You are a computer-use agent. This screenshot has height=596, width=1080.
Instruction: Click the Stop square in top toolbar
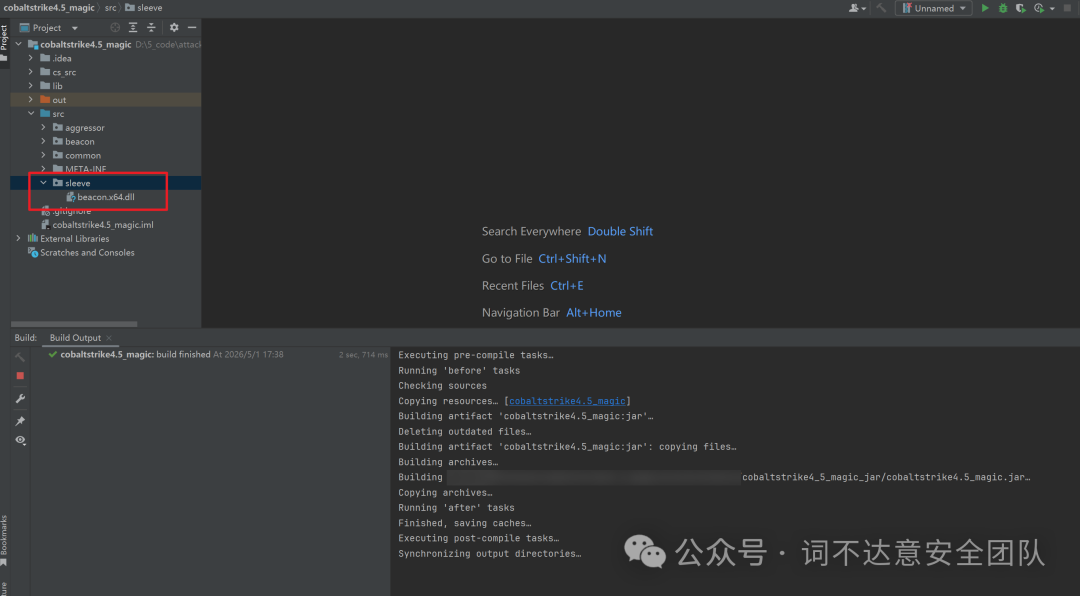(x=1068, y=8)
